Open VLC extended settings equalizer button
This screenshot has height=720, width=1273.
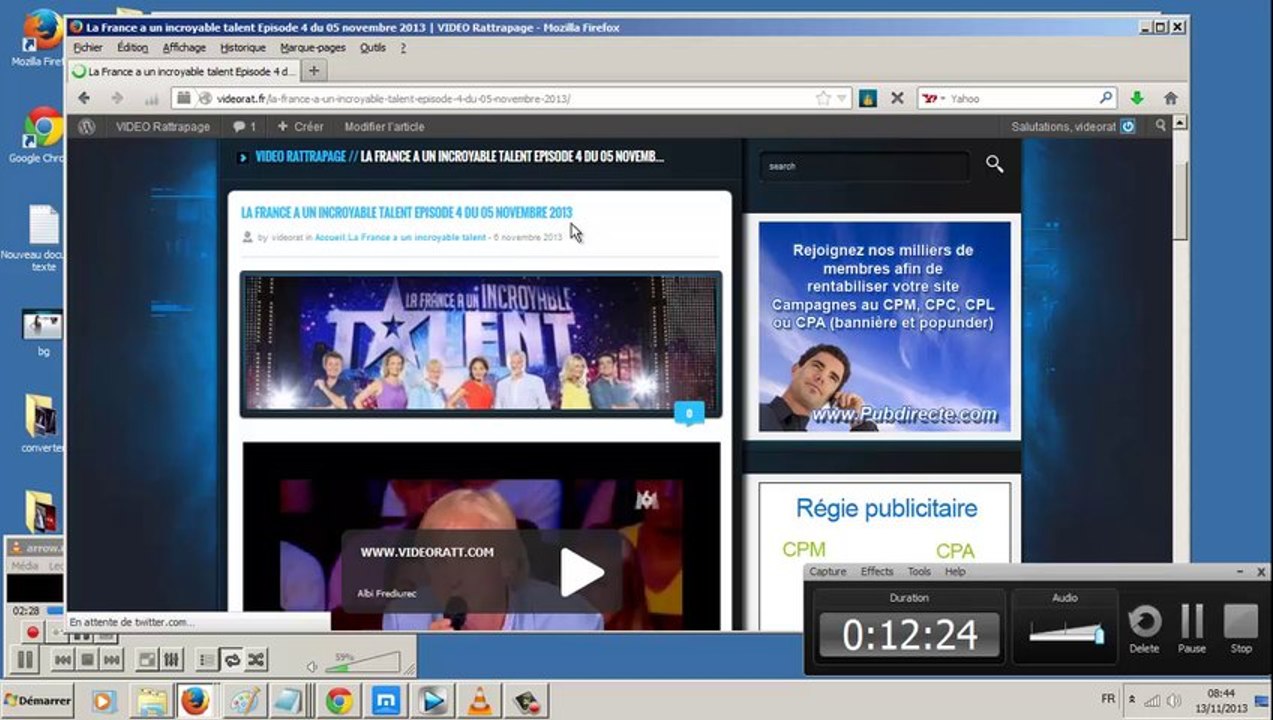171,660
